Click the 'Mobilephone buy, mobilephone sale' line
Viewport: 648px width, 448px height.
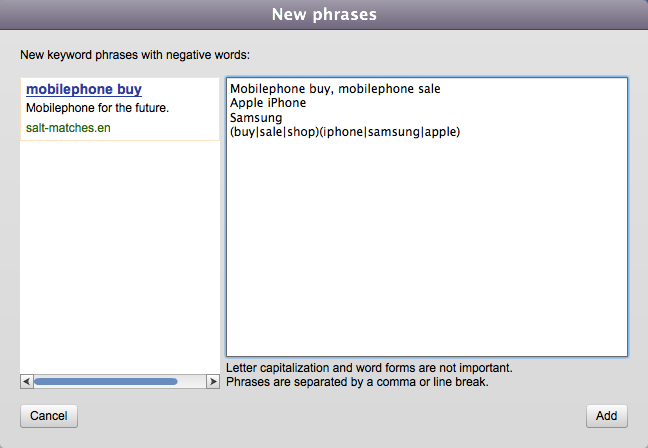335,88
